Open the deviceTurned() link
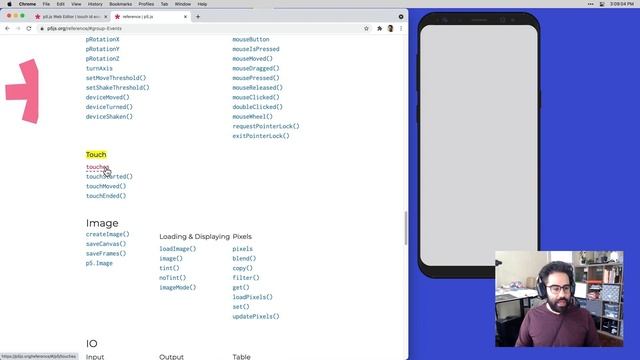 [x=109, y=107]
